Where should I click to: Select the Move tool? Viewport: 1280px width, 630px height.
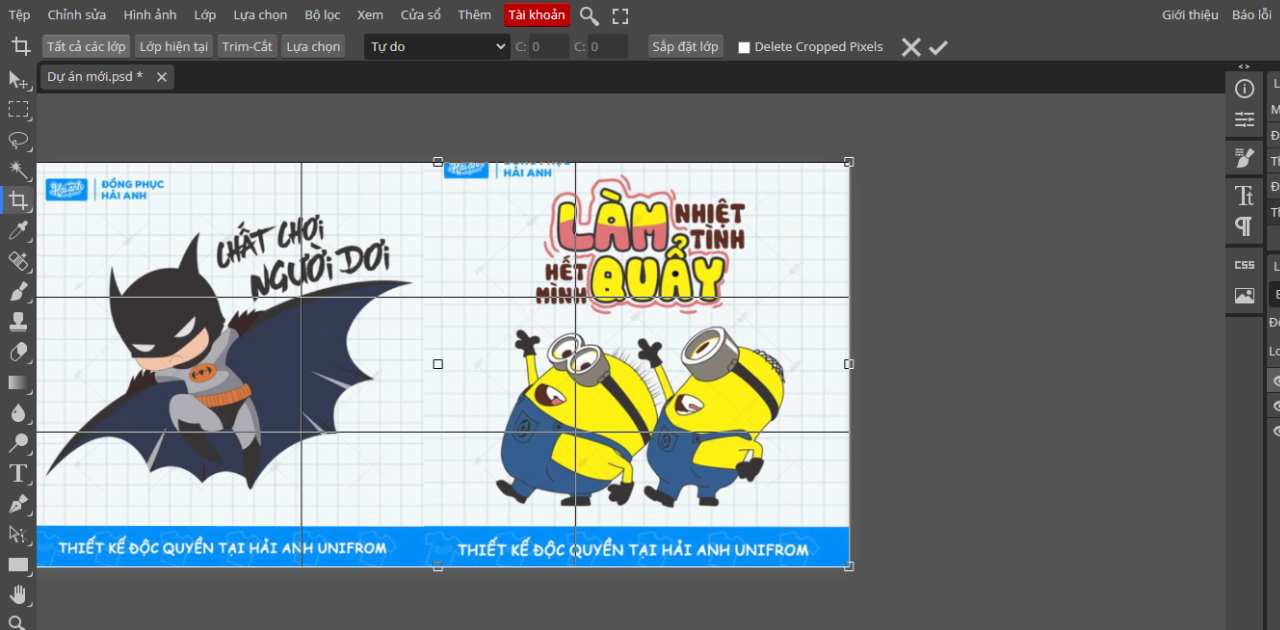click(x=18, y=80)
